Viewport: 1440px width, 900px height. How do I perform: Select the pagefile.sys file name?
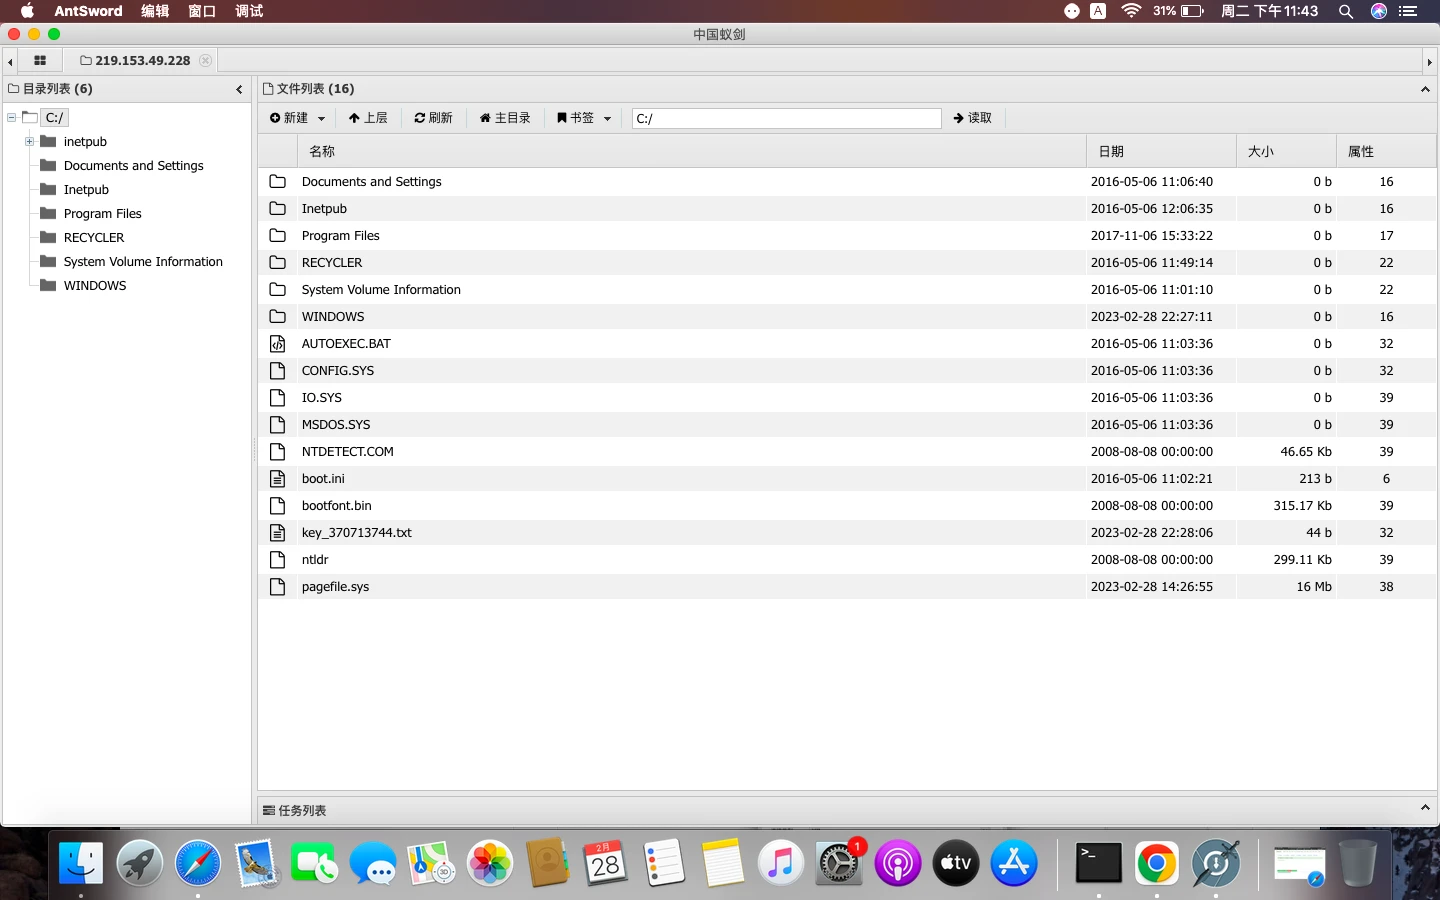point(335,586)
